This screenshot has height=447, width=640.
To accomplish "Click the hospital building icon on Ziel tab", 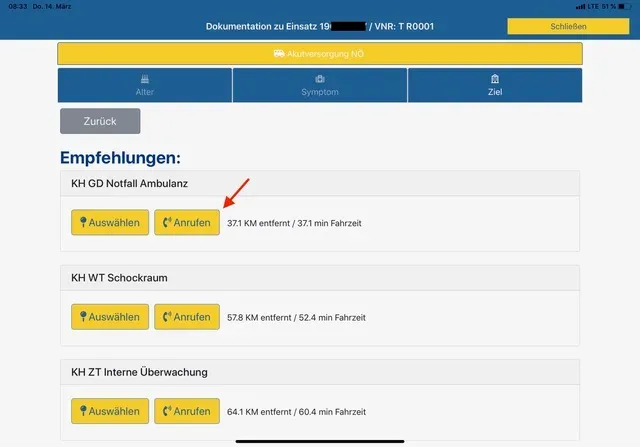I will 494,79.
